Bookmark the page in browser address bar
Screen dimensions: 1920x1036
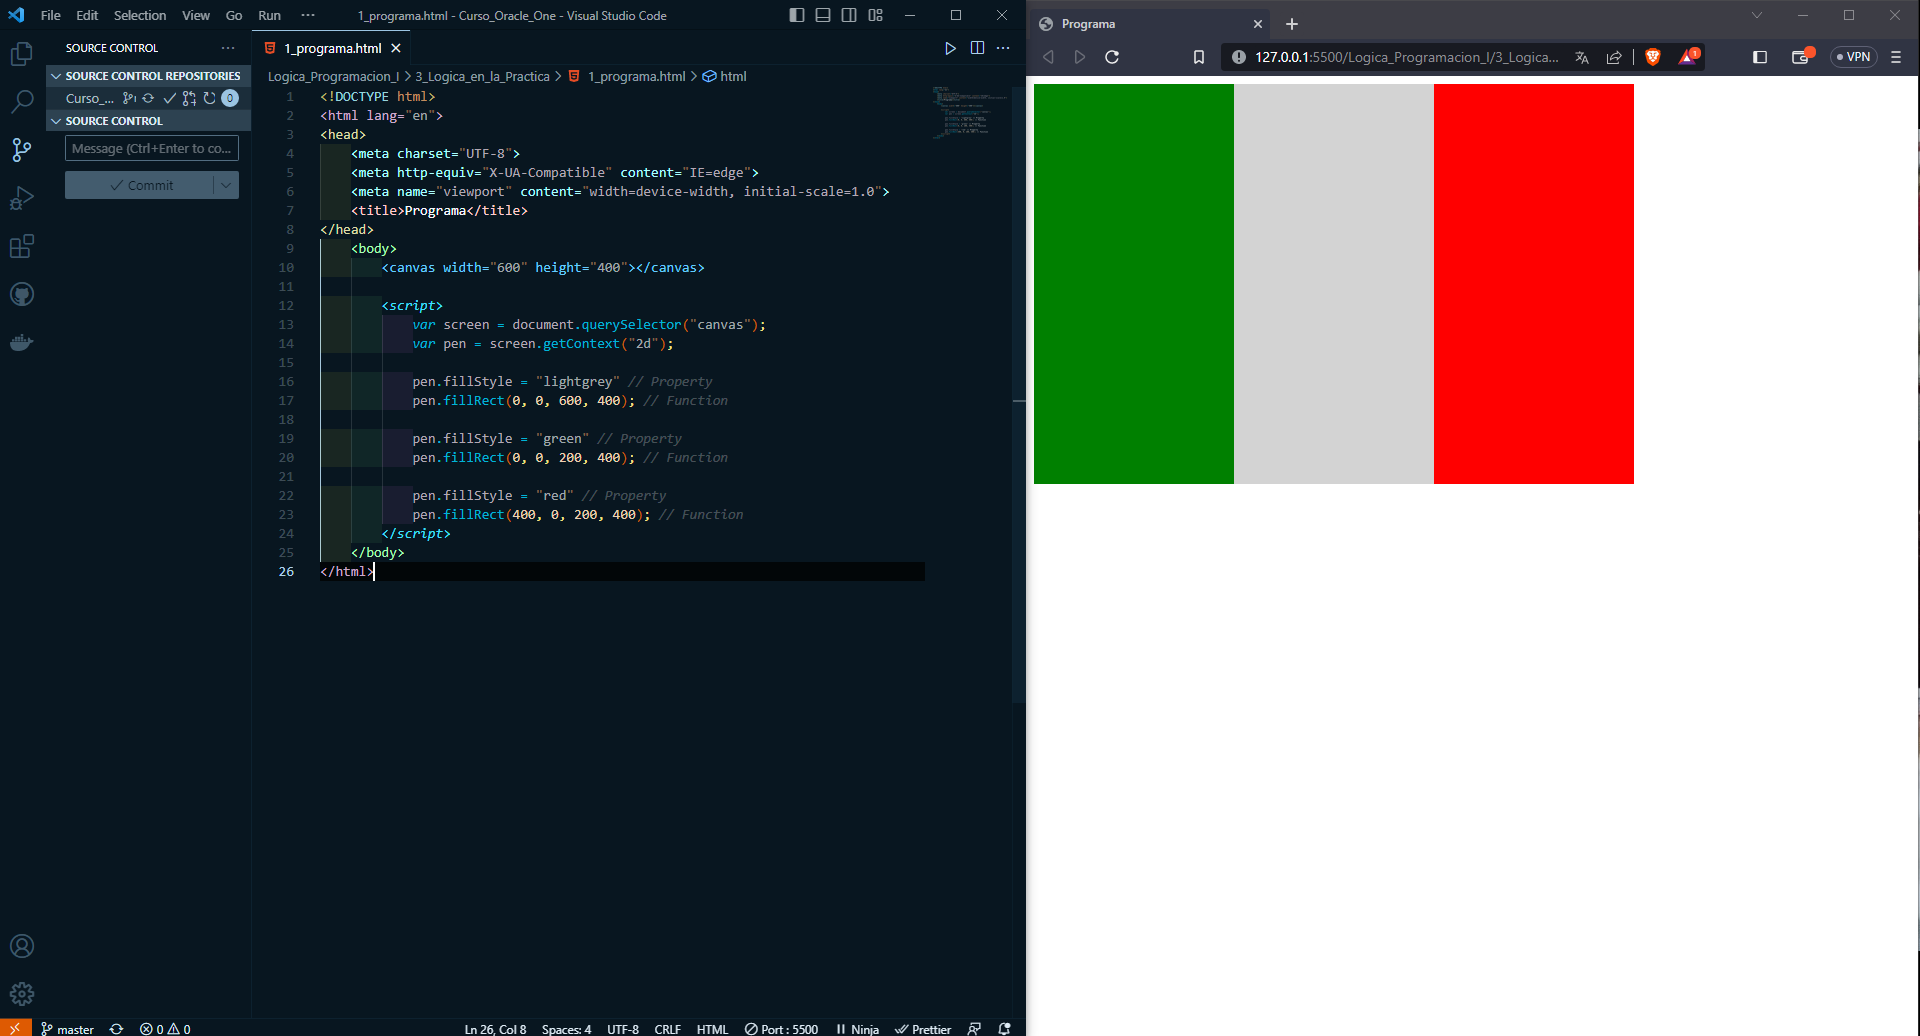click(x=1199, y=57)
